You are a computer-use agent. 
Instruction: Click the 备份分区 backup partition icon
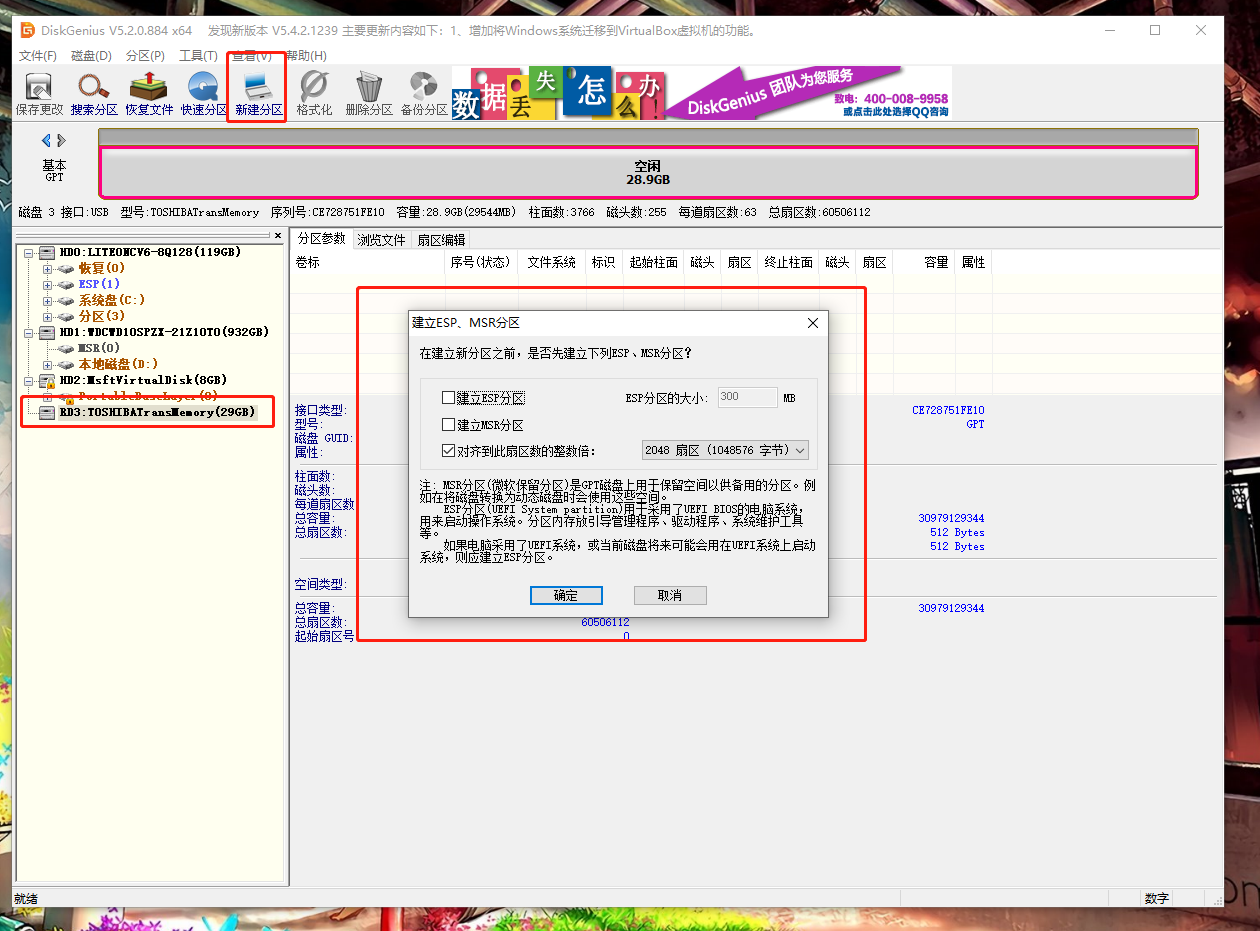(x=424, y=94)
